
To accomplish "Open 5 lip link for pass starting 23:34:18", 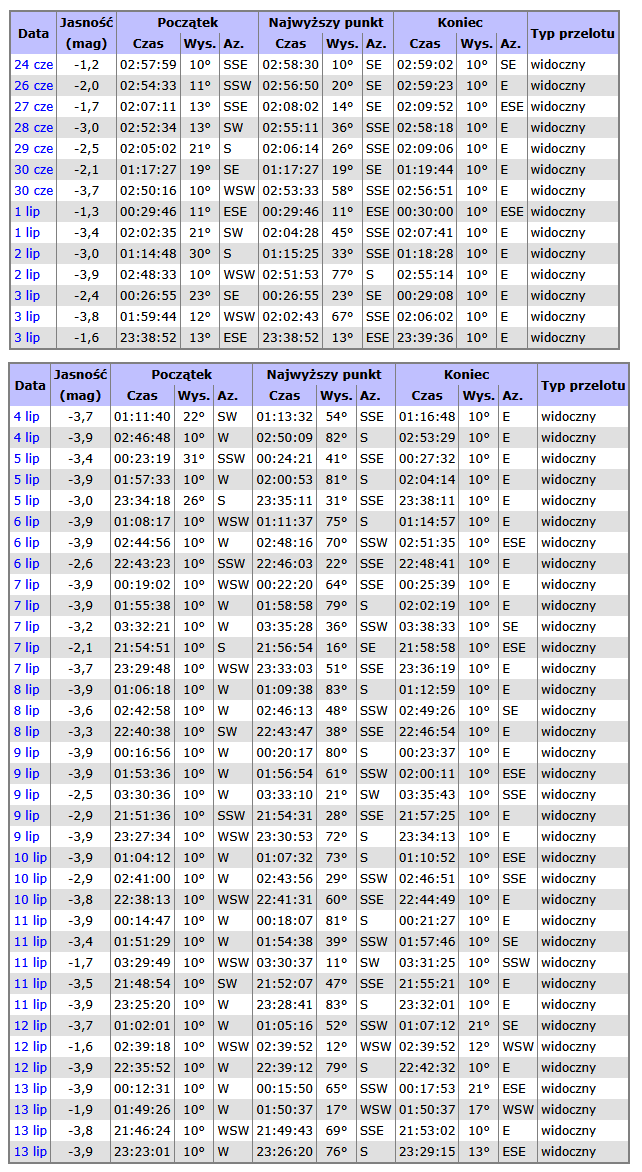I will tap(27, 500).
